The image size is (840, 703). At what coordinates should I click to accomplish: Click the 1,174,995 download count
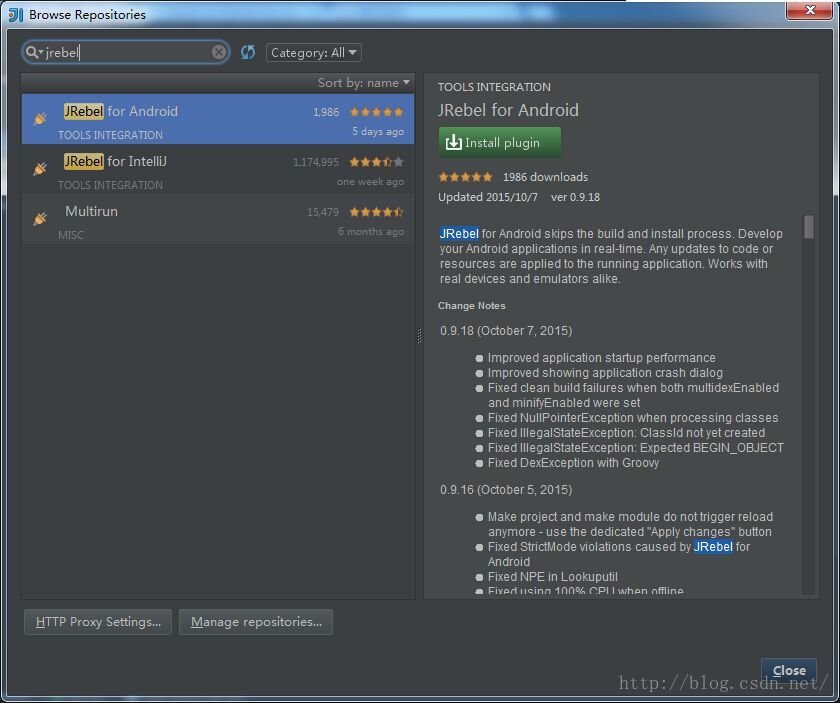pyautogui.click(x=316, y=162)
